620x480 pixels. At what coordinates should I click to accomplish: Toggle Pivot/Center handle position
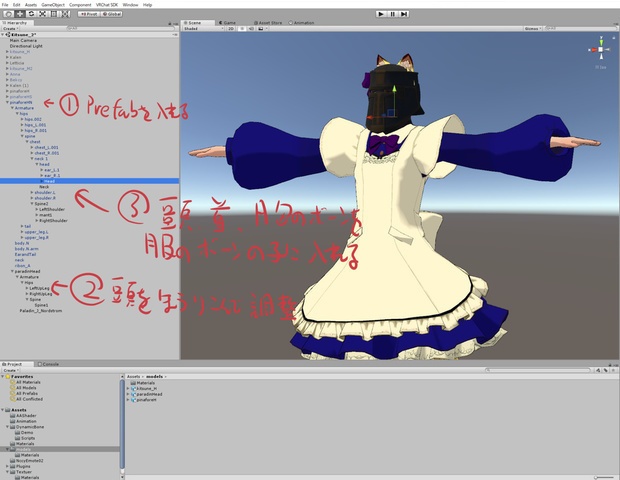[89, 14]
